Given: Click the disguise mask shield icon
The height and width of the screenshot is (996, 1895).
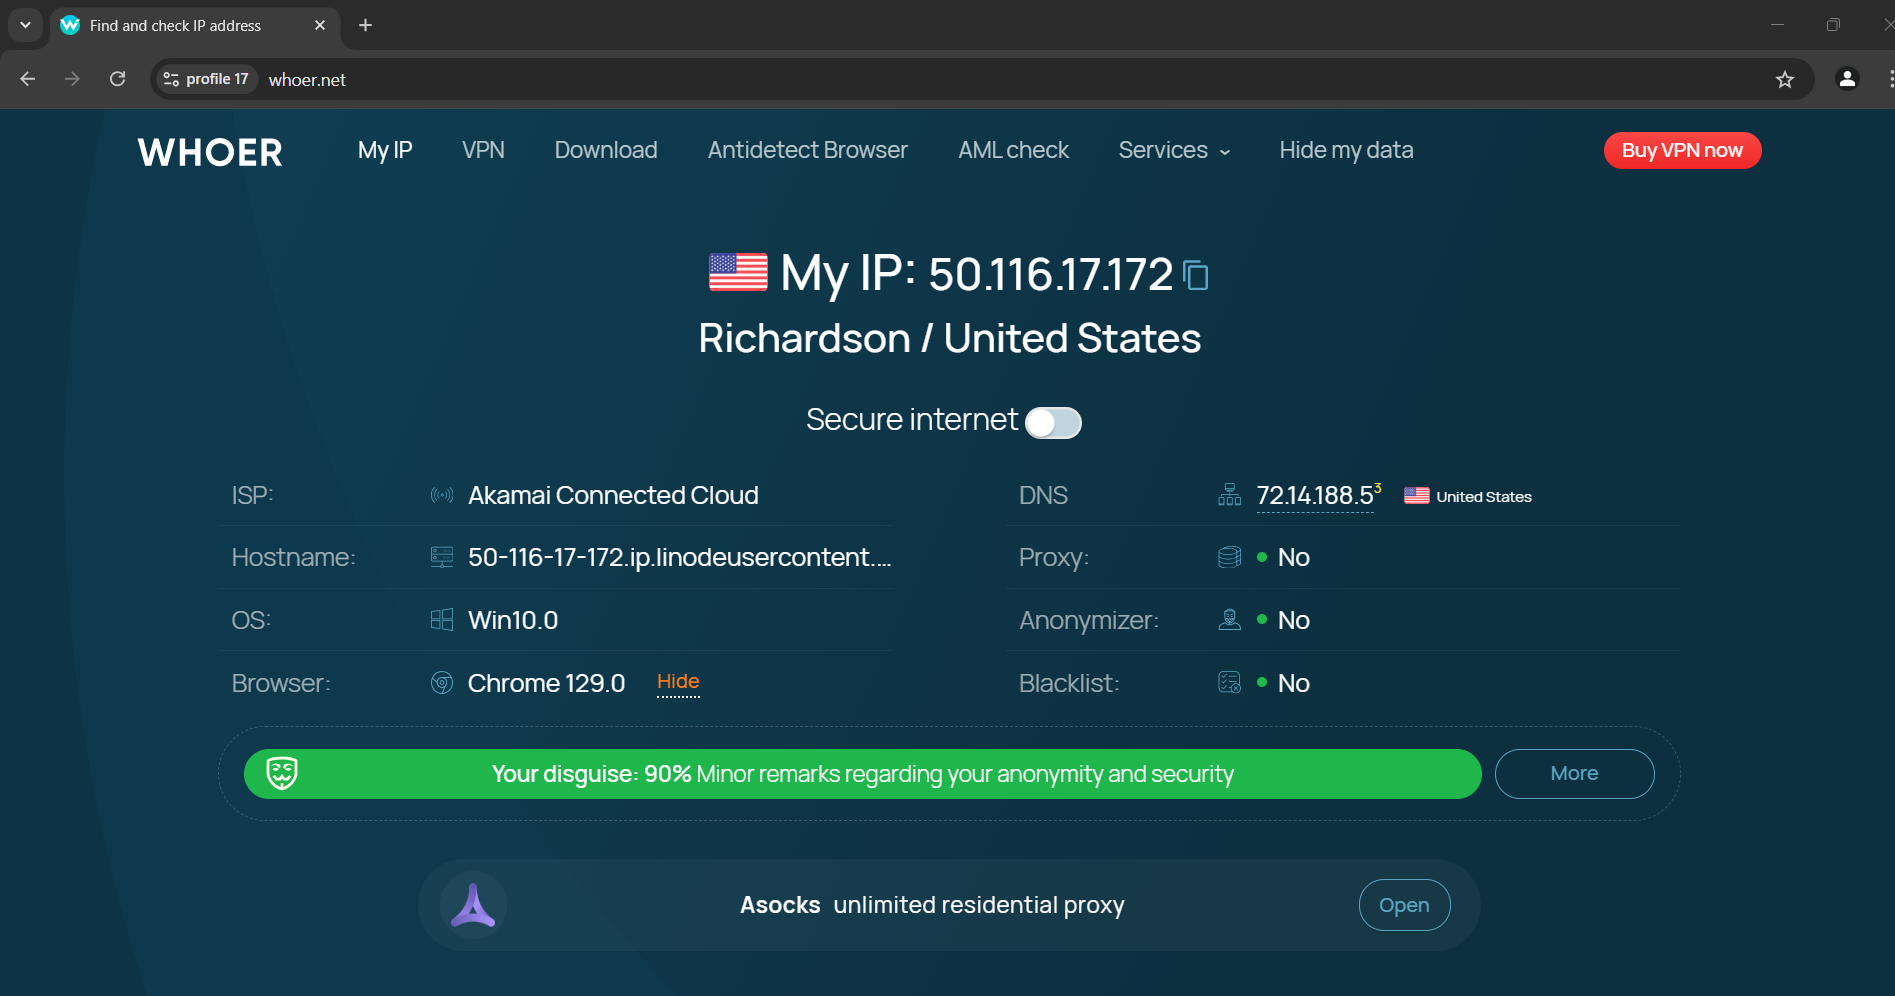Looking at the screenshot, I should (282, 773).
